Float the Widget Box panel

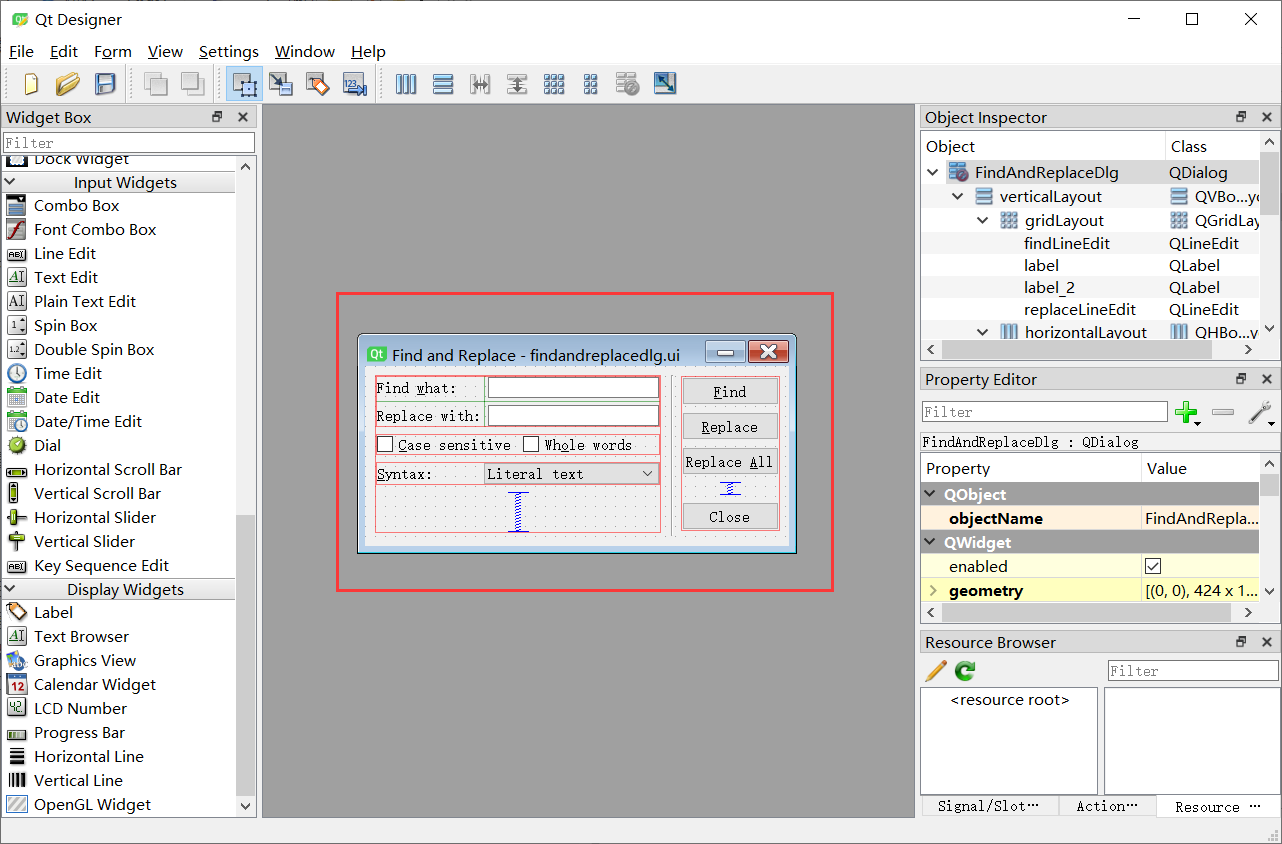[x=217, y=117]
